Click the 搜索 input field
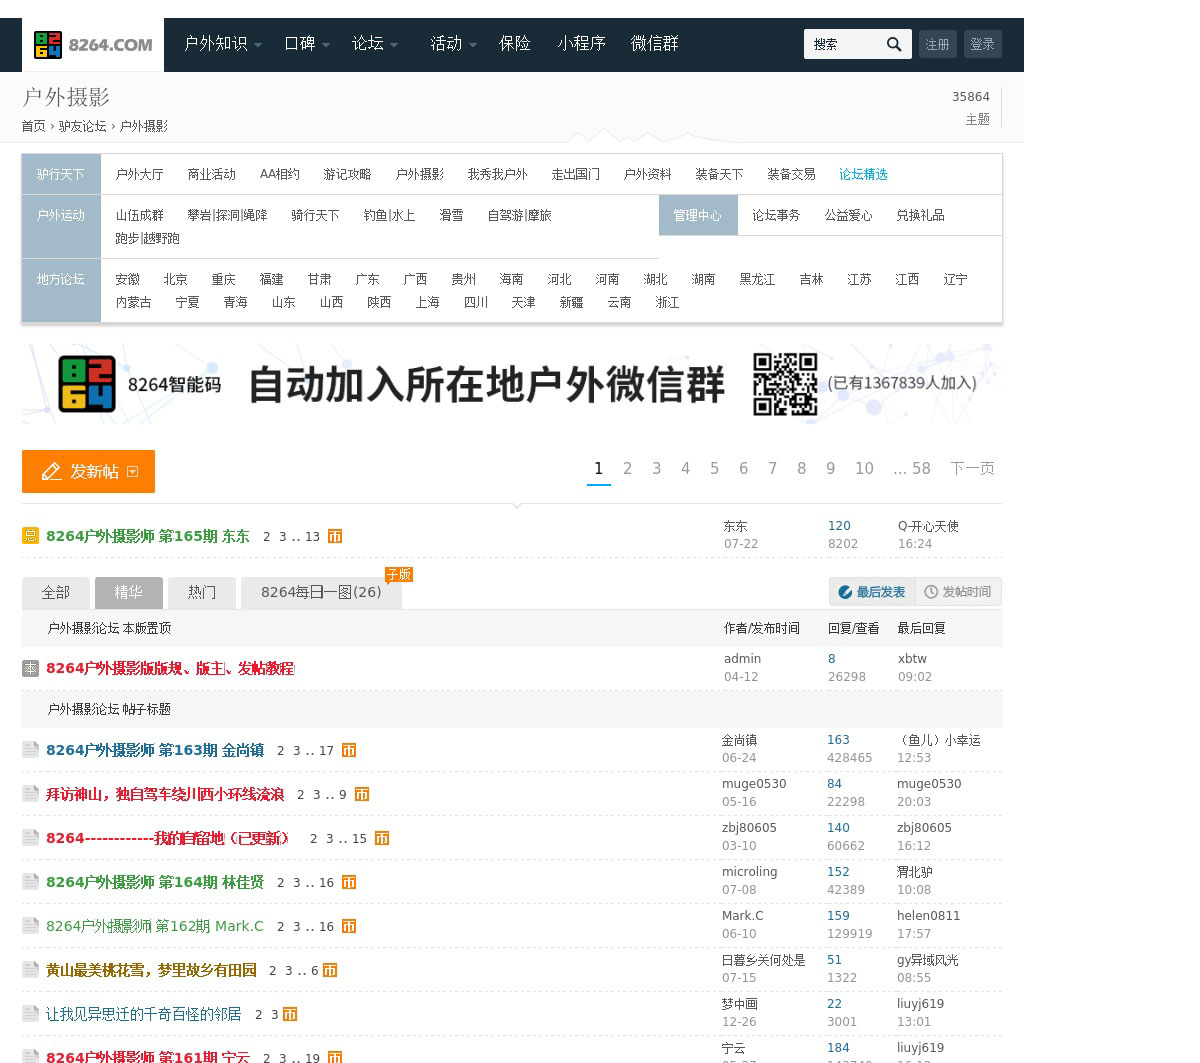 842,44
